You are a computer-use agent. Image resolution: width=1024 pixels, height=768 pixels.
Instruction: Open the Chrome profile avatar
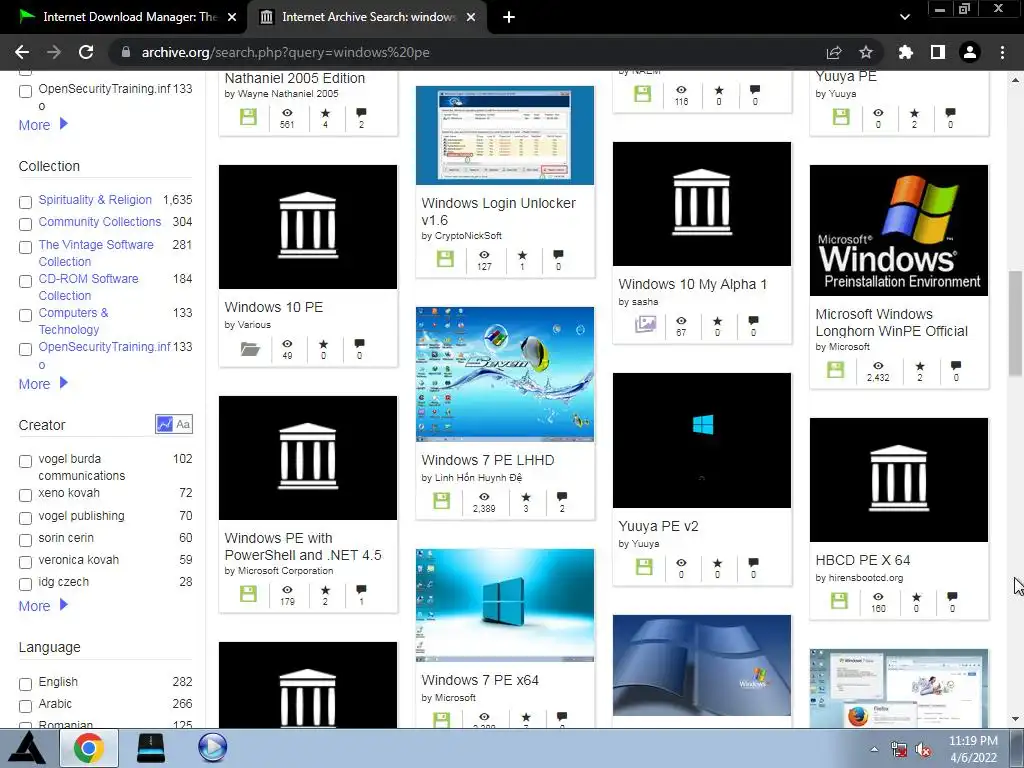[970, 52]
